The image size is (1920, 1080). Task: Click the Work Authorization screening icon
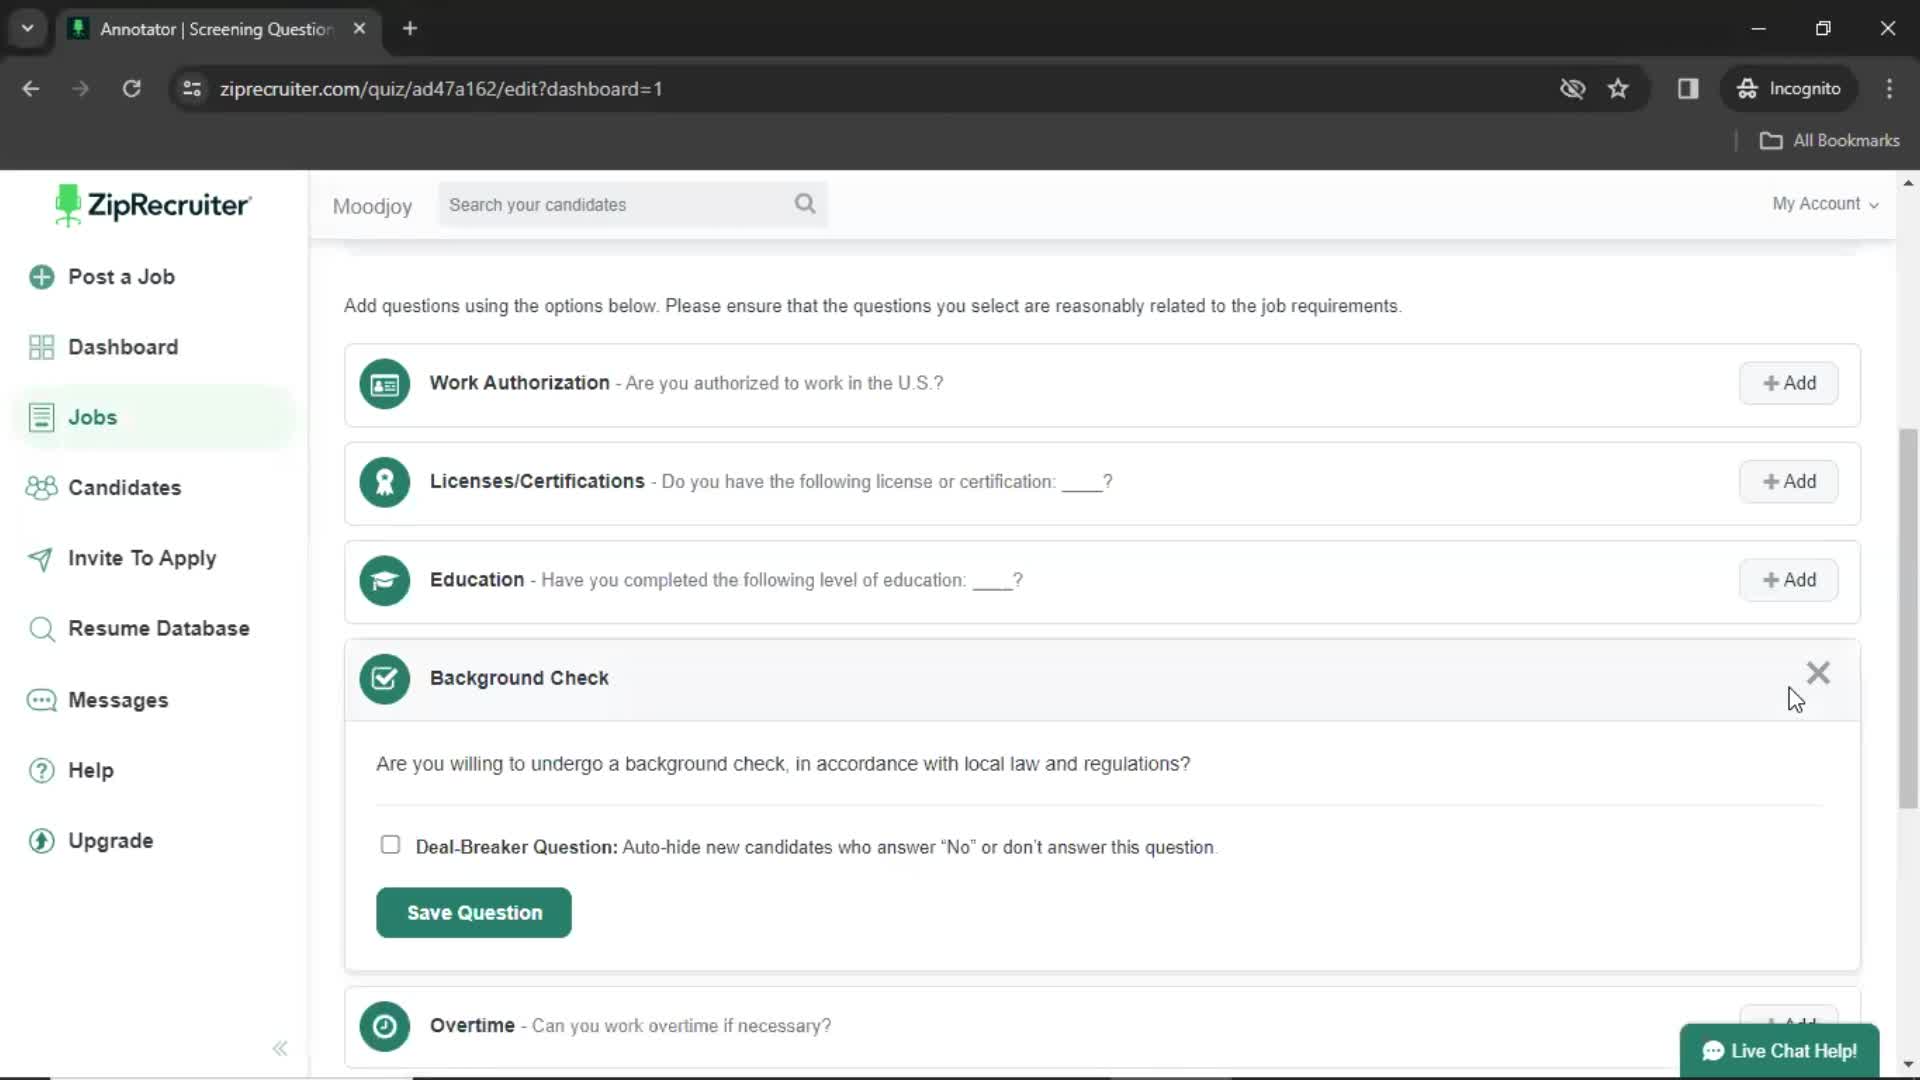click(x=384, y=382)
